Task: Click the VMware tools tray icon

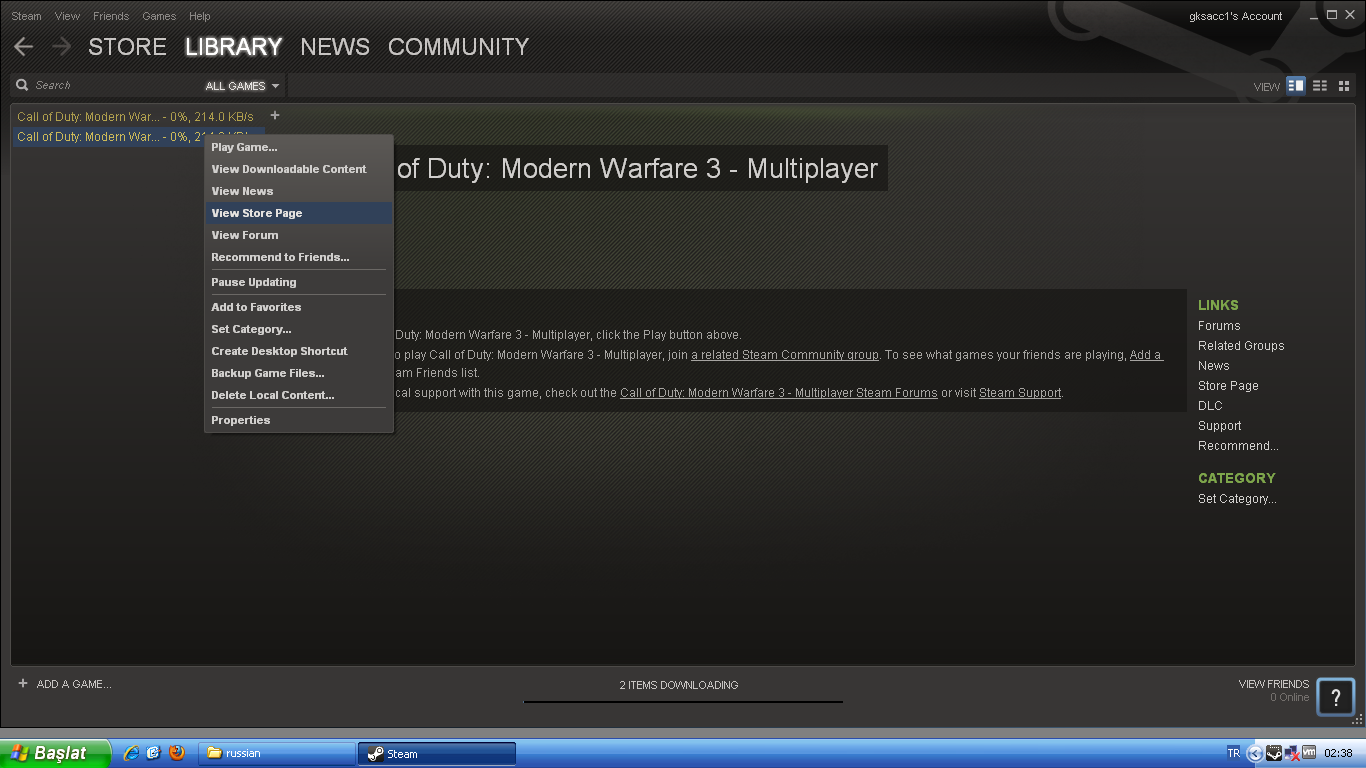Action: 1308,753
